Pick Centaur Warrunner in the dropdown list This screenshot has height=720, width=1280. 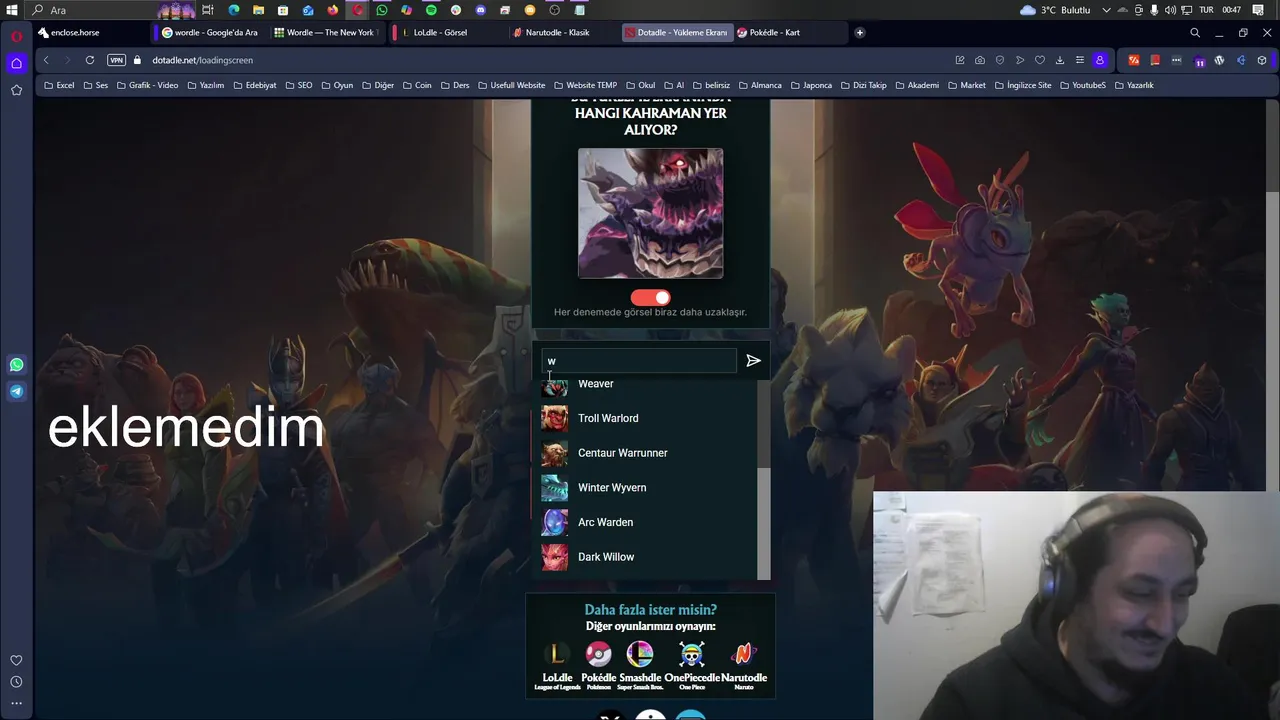pos(648,453)
